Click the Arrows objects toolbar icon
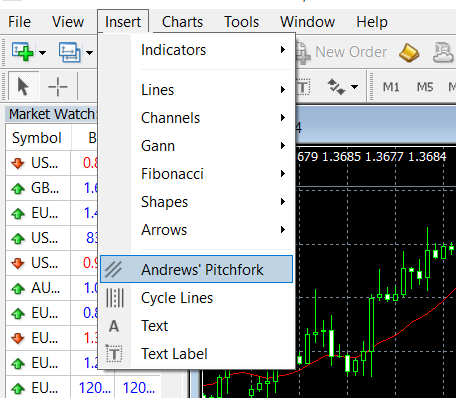Screen dimensions: 456x398 (x=336, y=87)
